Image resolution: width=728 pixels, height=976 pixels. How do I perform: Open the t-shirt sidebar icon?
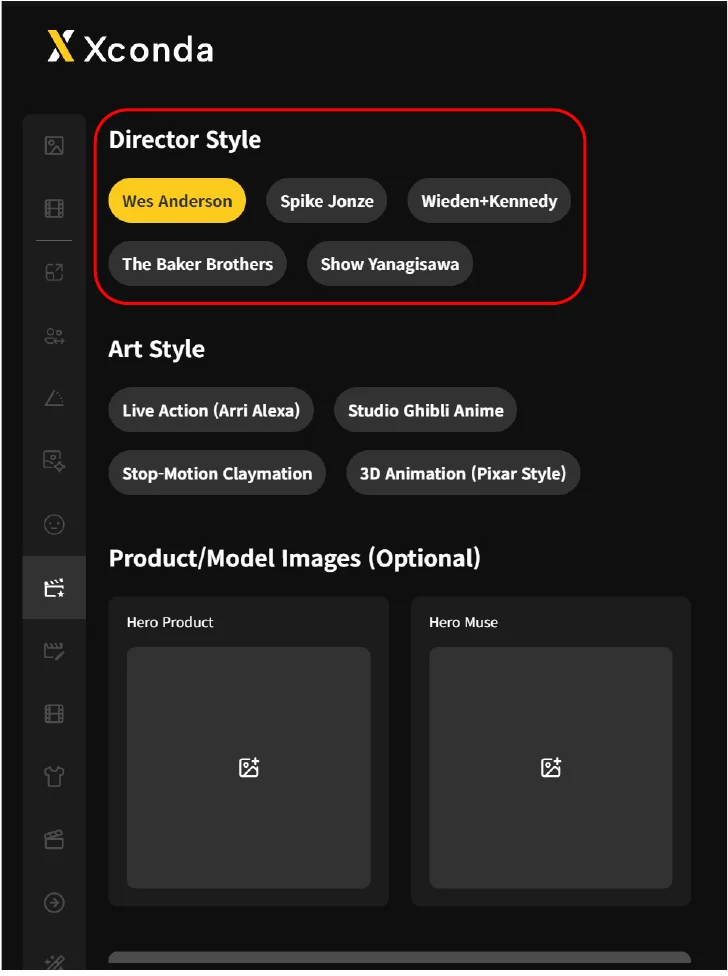tap(54, 776)
